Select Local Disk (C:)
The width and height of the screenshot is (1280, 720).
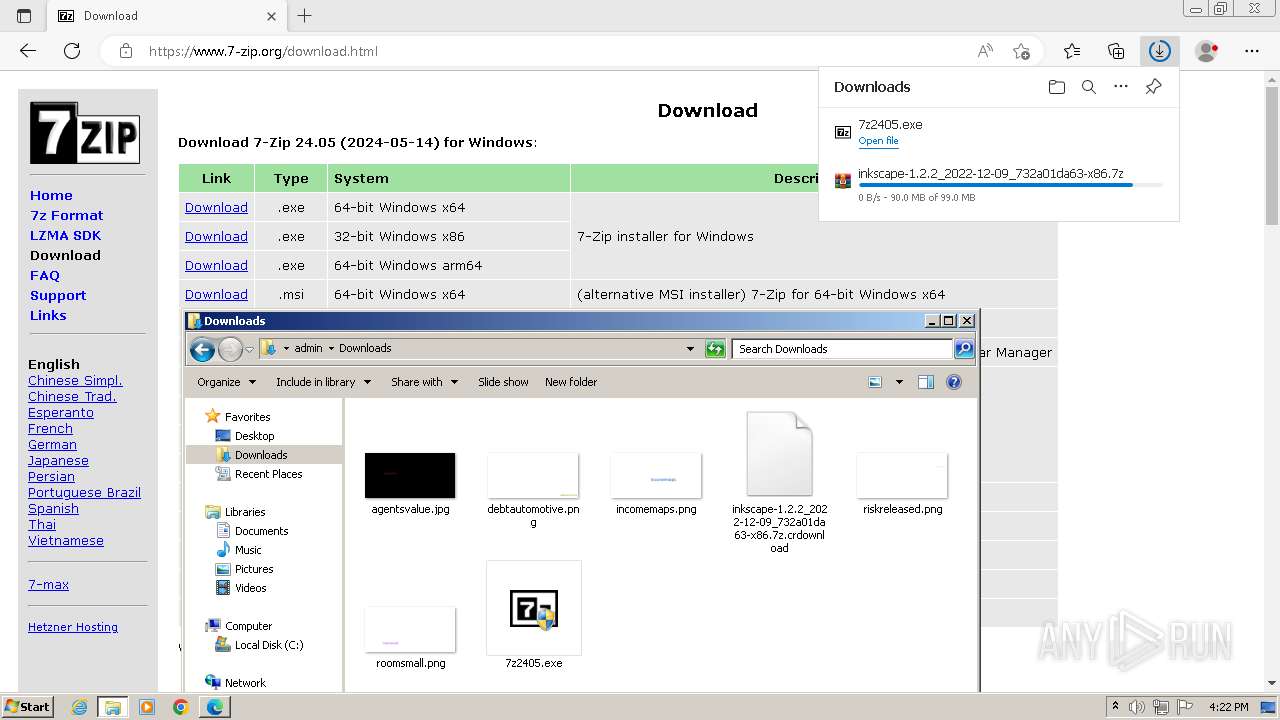click(x=269, y=645)
